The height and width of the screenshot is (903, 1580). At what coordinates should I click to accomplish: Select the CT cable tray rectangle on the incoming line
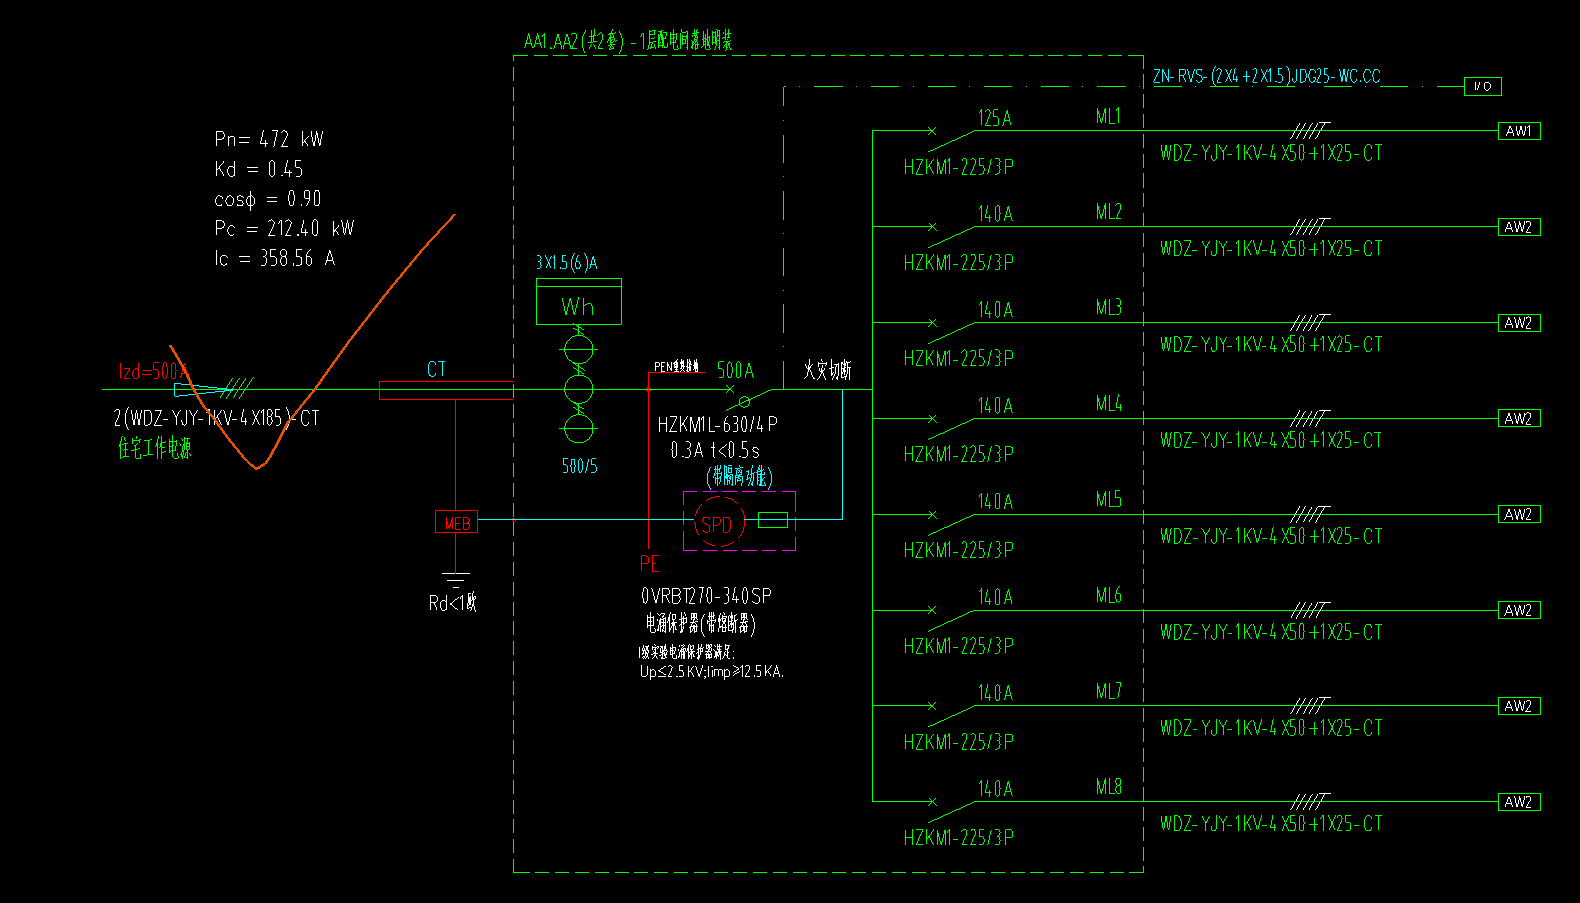coord(446,390)
